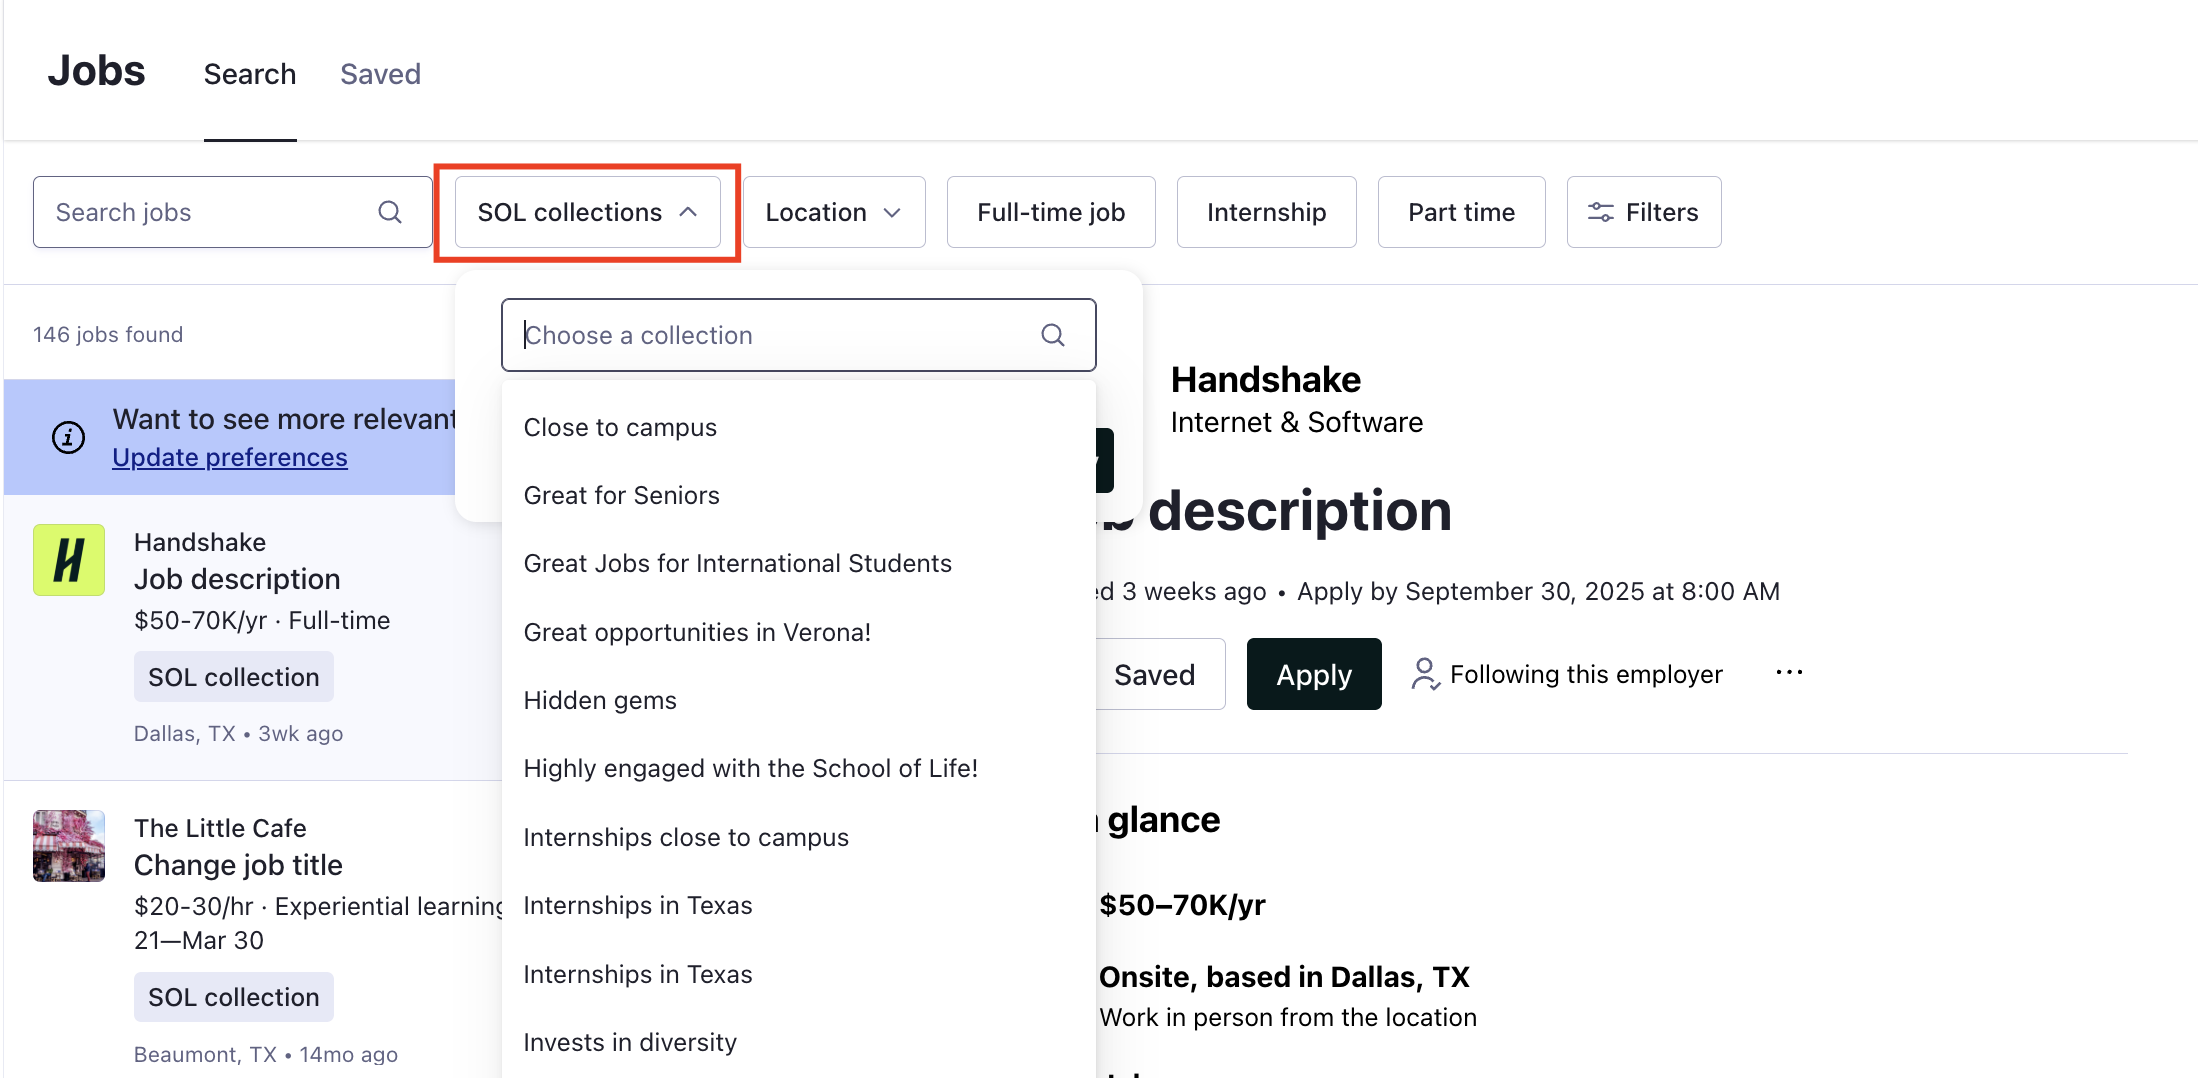Click Onsite, based in Dallas, TX text
Image resolution: width=2198 pixels, height=1078 pixels.
click(x=1284, y=977)
